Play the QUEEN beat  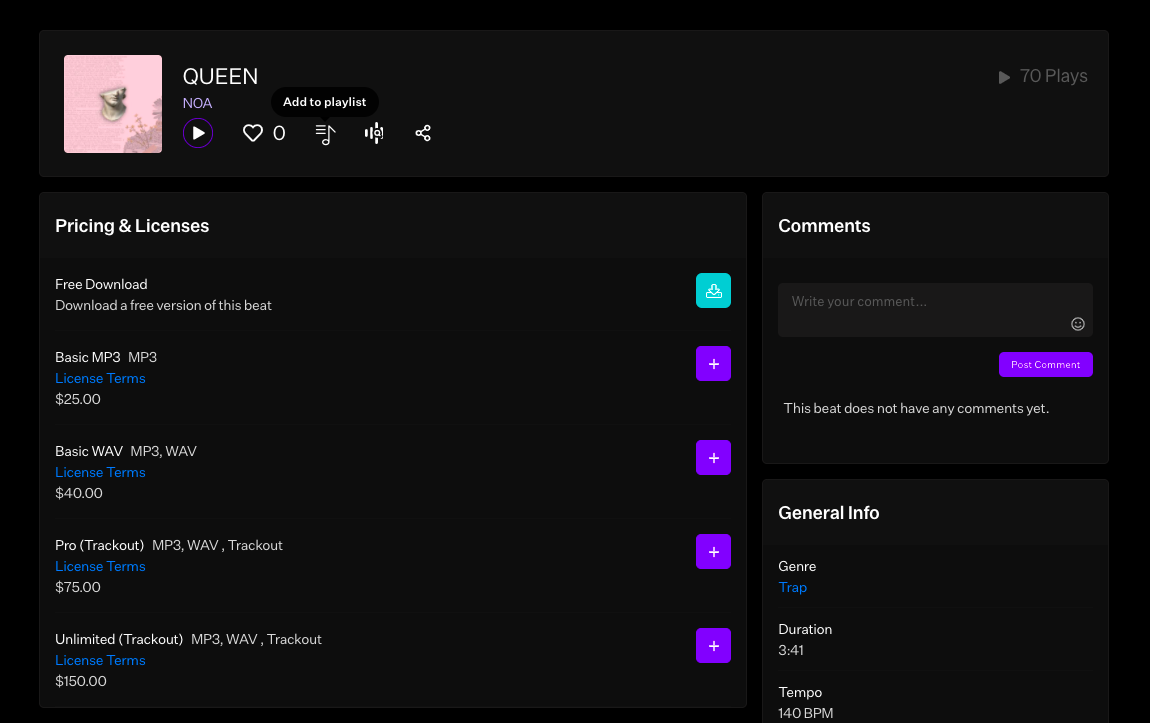point(198,133)
